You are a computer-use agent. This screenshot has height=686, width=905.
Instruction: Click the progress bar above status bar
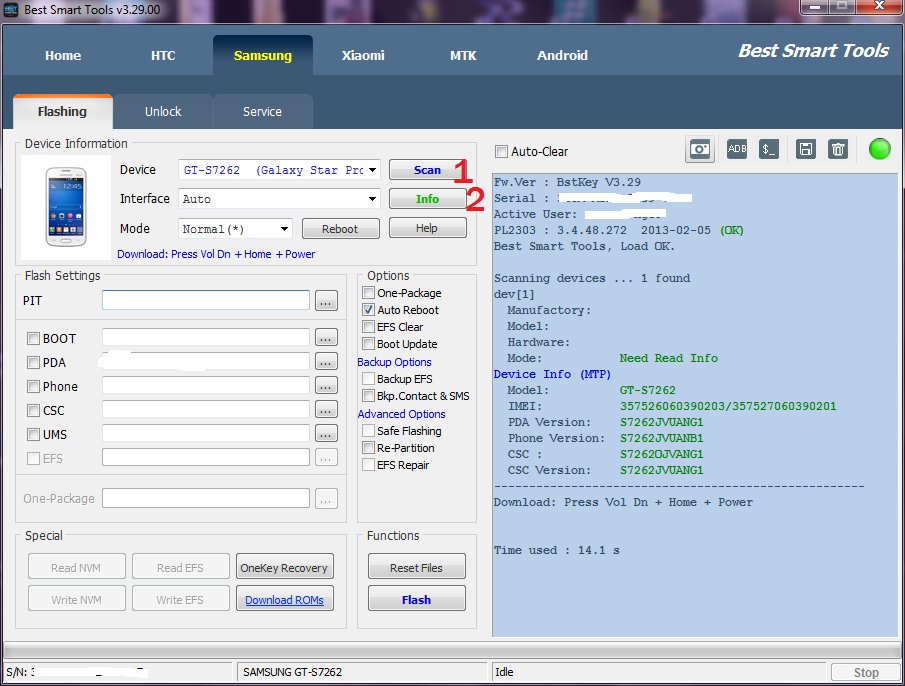[451, 651]
